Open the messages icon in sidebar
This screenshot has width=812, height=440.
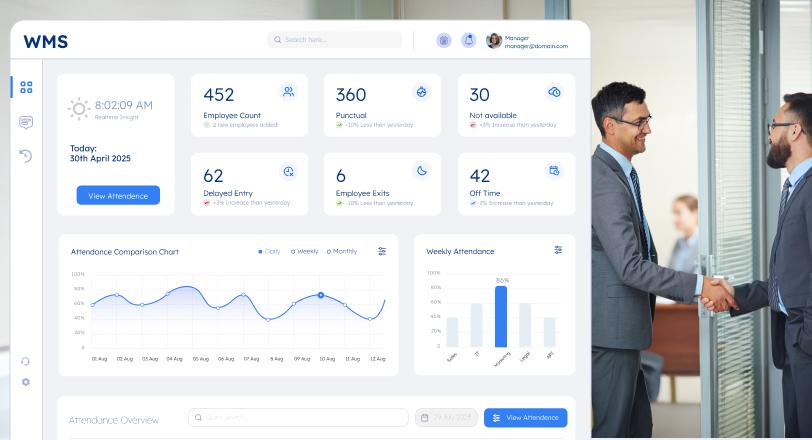pyautogui.click(x=26, y=122)
